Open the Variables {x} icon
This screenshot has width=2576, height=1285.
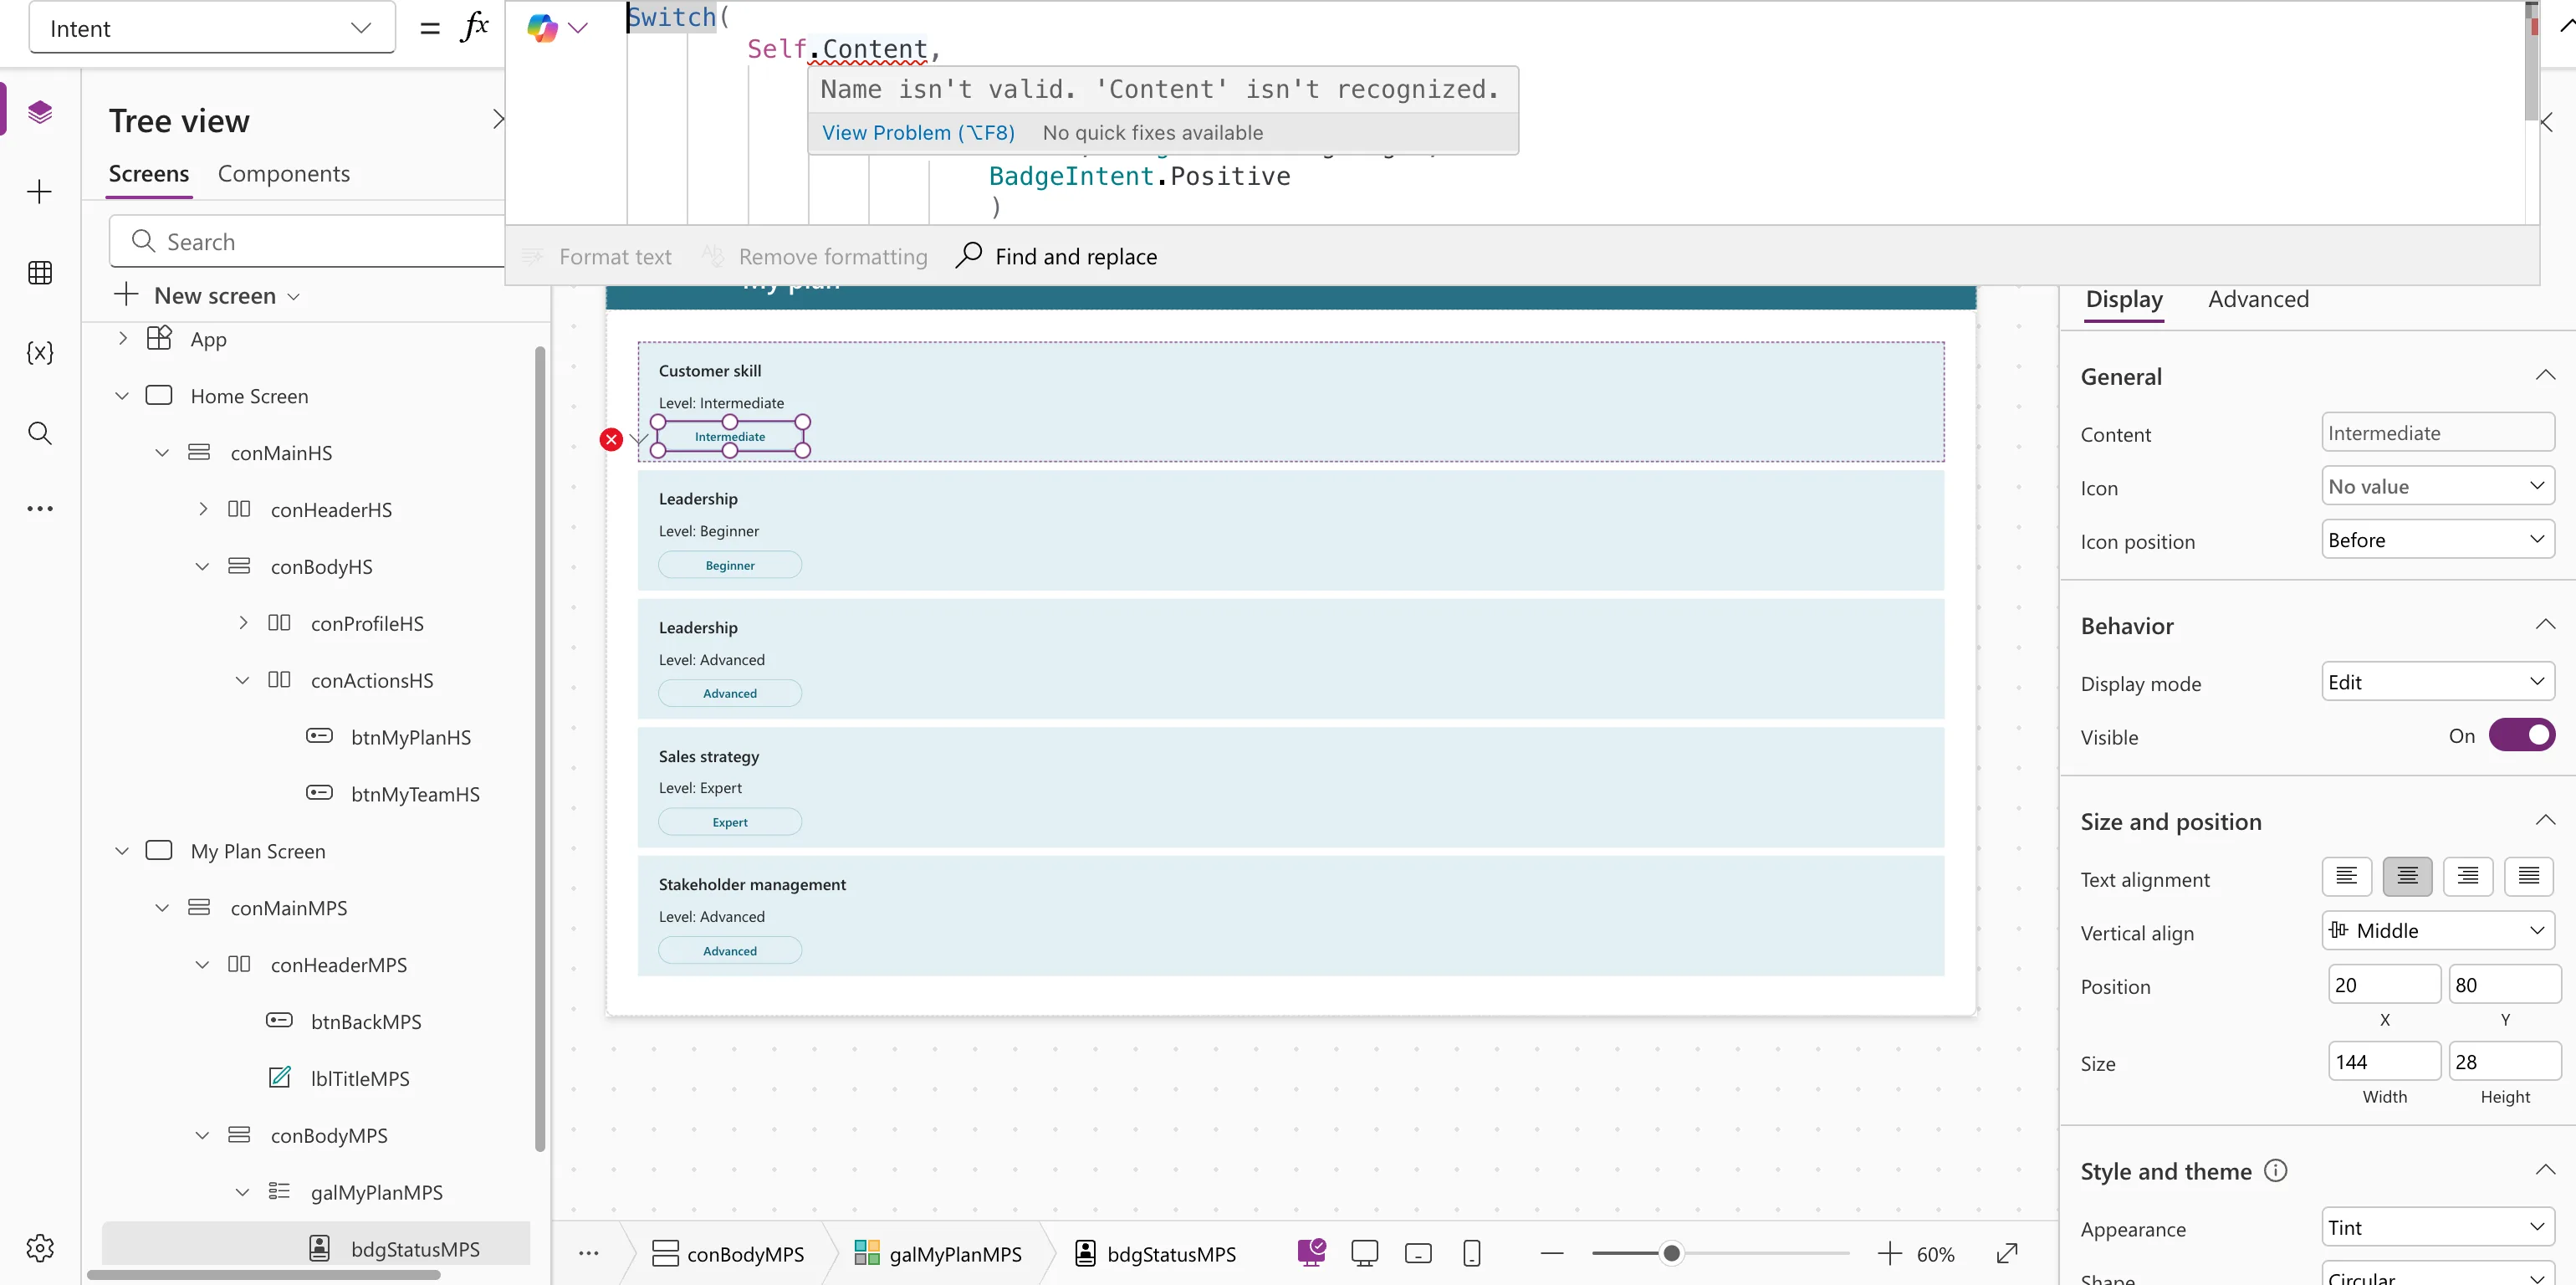click(x=40, y=352)
